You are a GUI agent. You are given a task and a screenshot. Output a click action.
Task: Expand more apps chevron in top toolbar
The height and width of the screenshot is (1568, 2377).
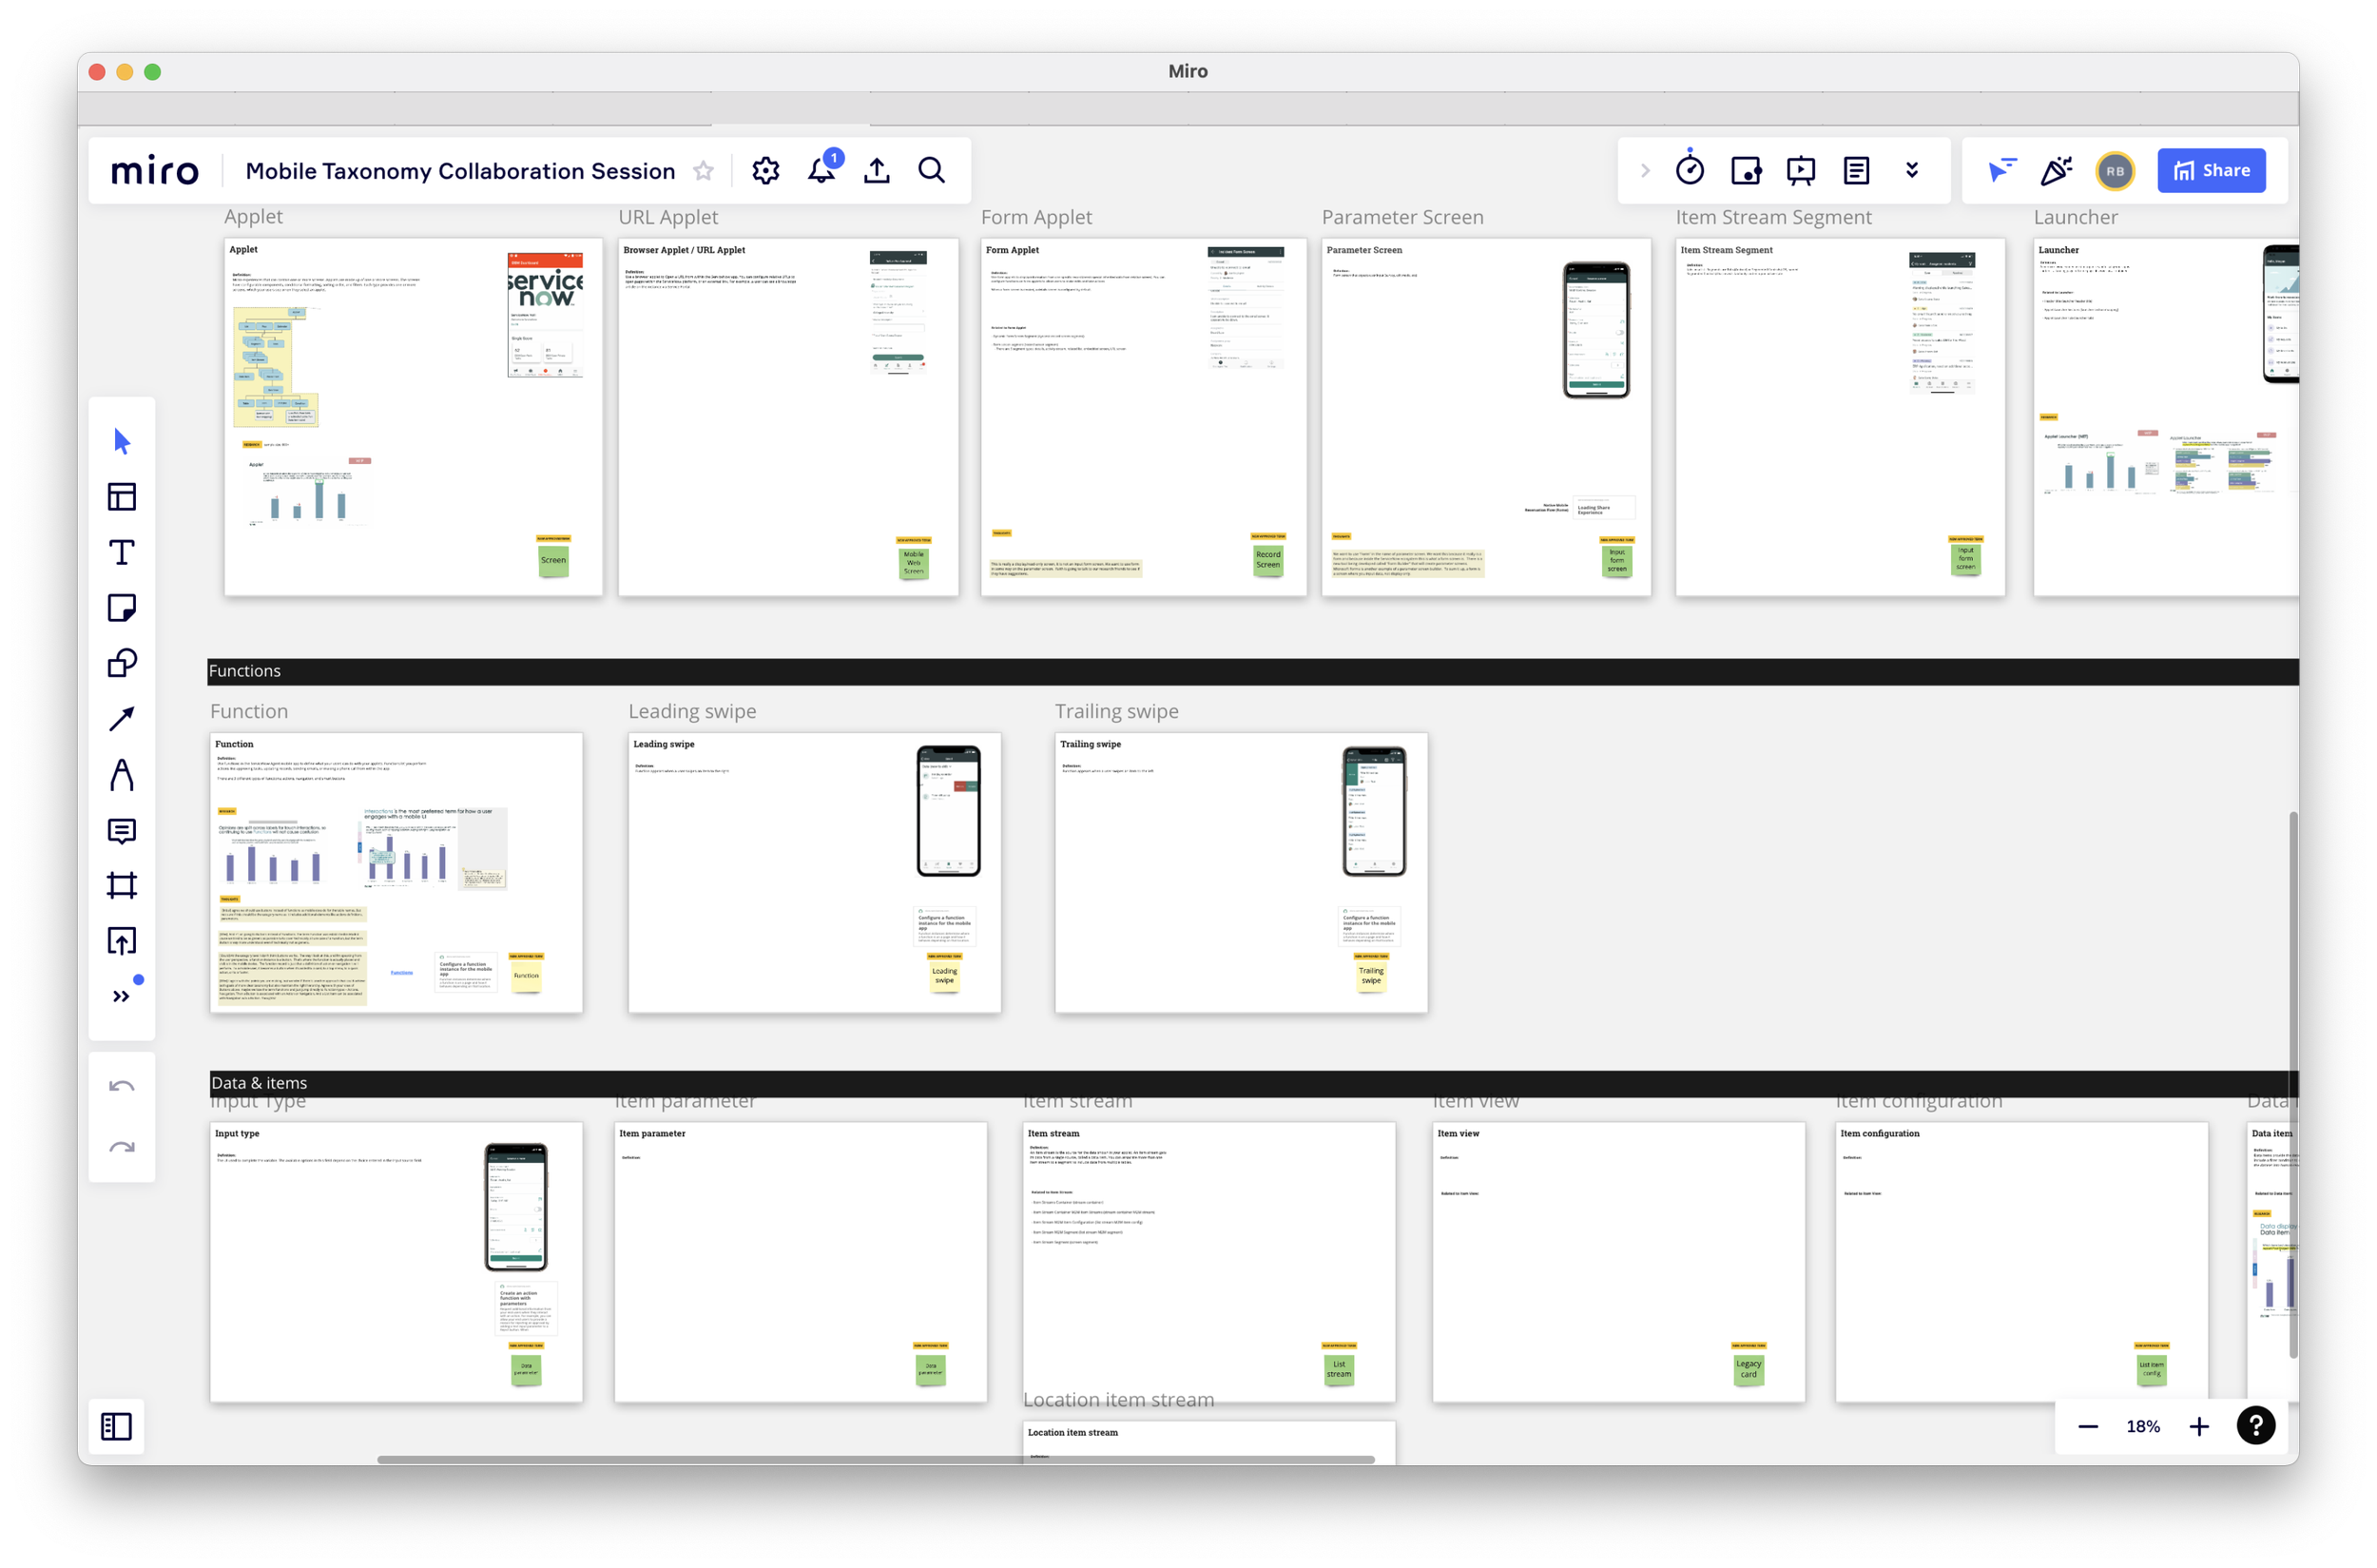1912,171
